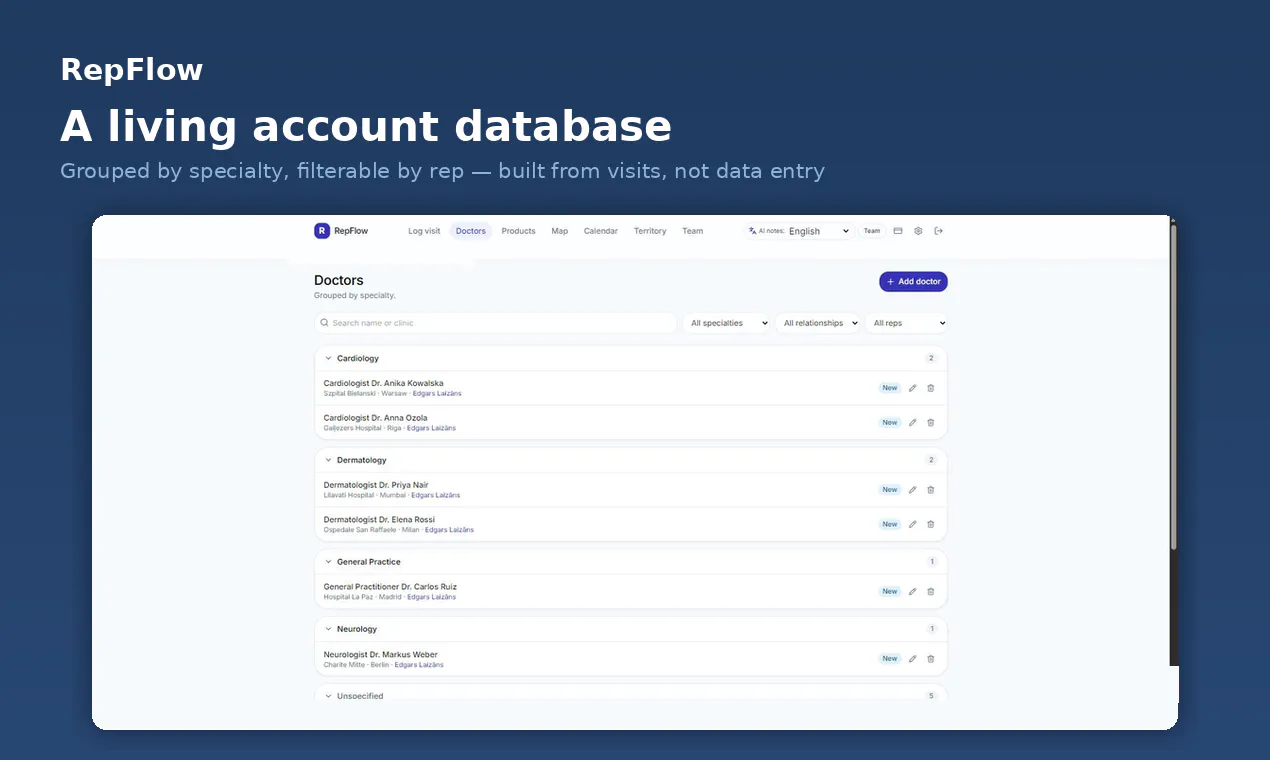Edit Dr. Priya Nair's entry

912,490
